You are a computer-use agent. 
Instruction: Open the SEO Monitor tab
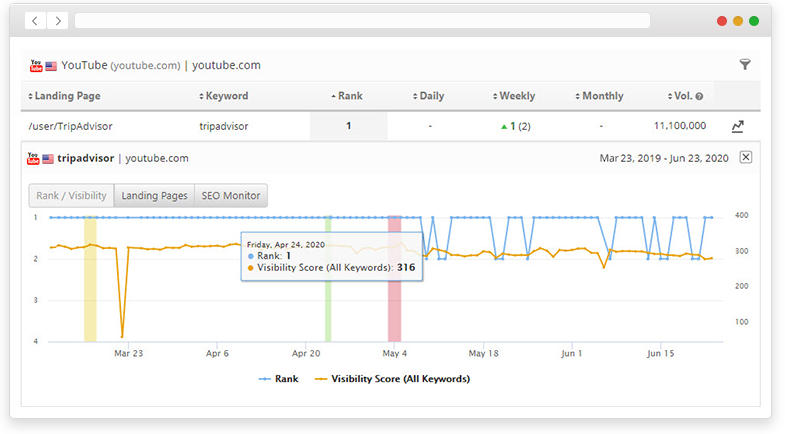point(231,196)
